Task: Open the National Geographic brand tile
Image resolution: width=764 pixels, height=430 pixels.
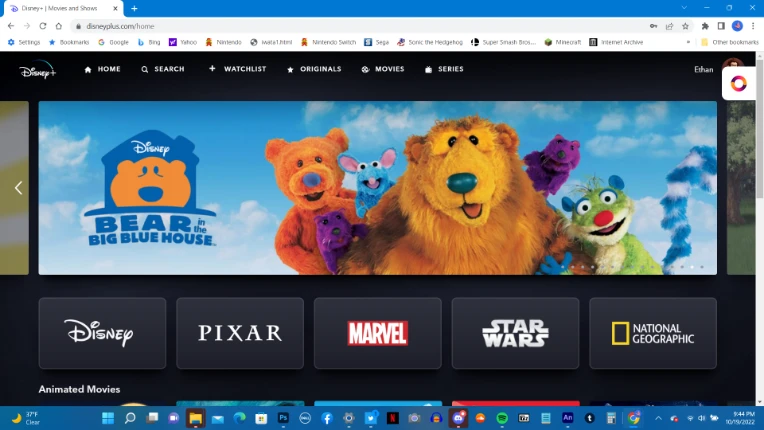Action: pyautogui.click(x=653, y=333)
